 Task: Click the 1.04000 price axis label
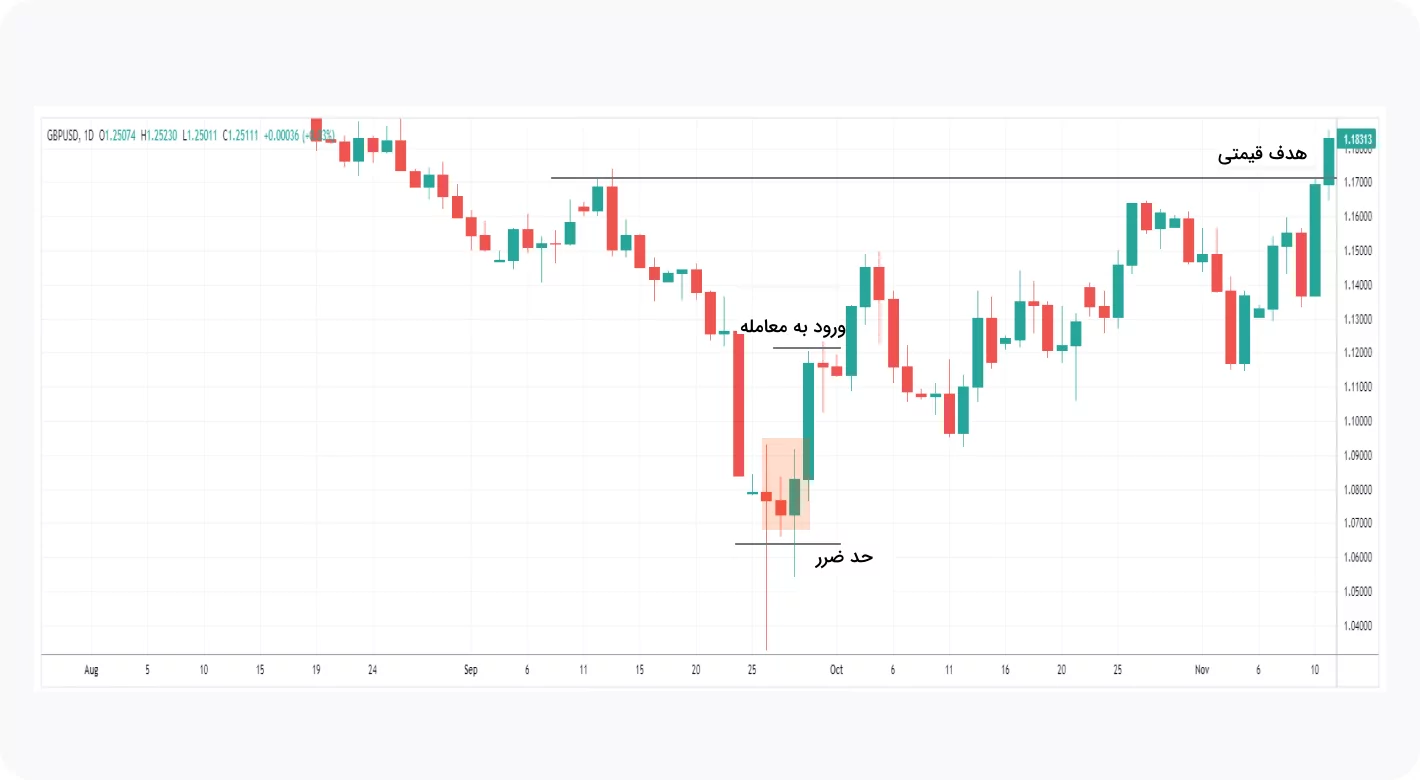[1357, 626]
